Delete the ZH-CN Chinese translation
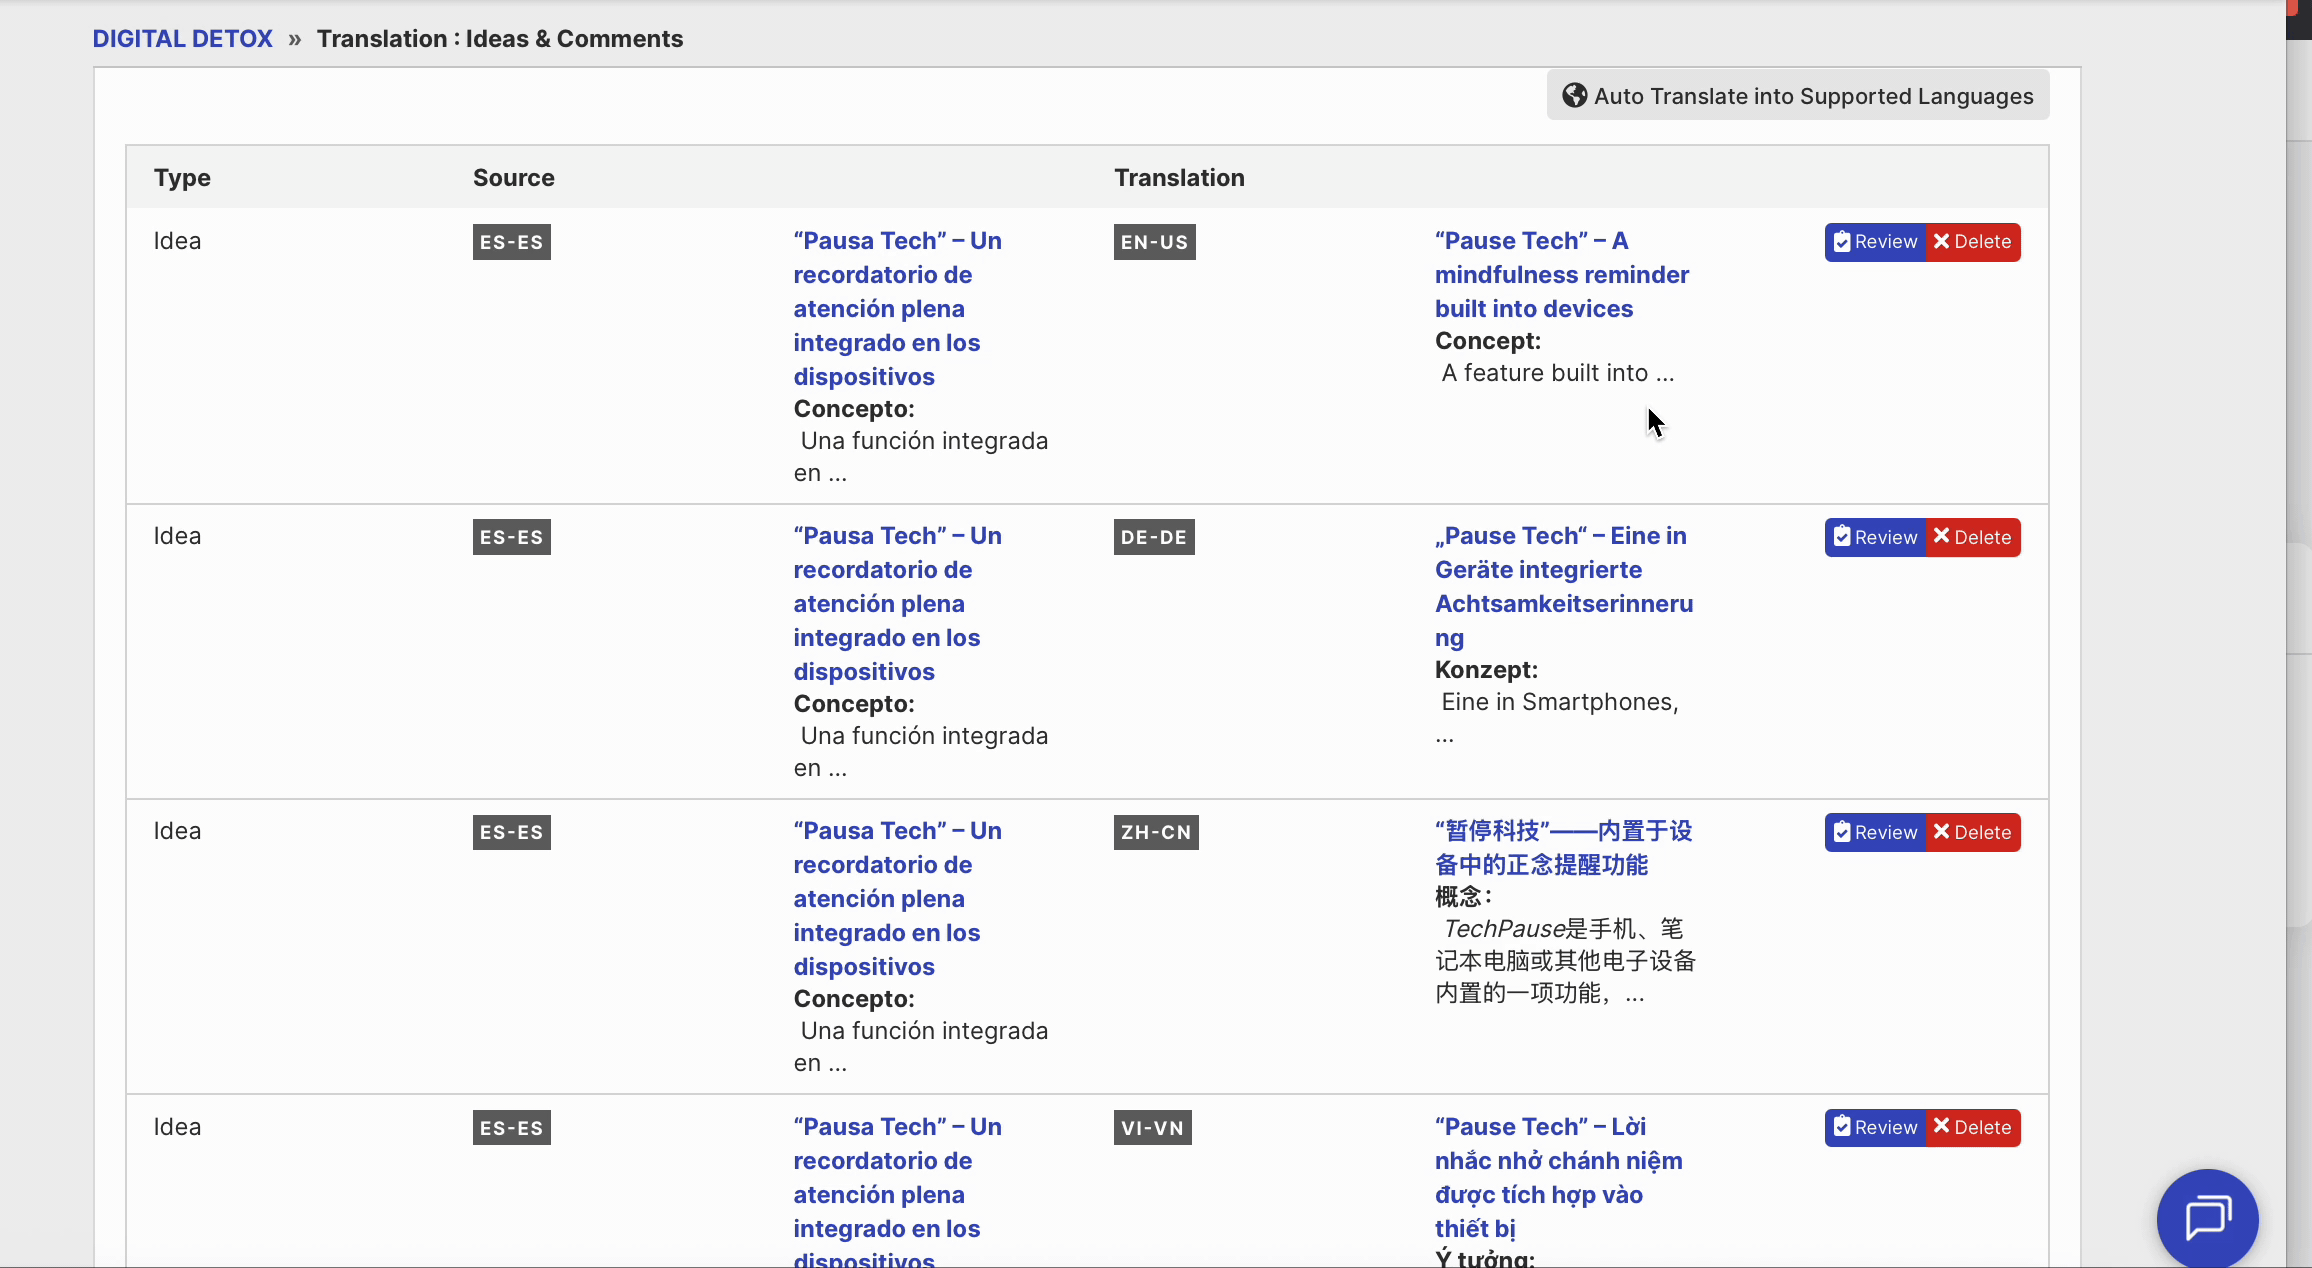This screenshot has width=2312, height=1268. (1972, 832)
